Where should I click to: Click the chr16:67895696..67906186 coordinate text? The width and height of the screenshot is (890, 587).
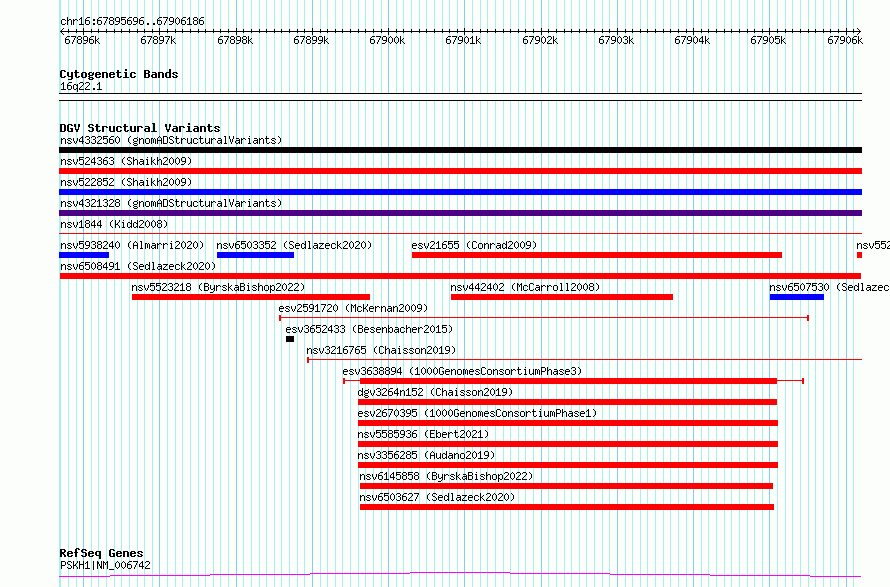[132, 22]
